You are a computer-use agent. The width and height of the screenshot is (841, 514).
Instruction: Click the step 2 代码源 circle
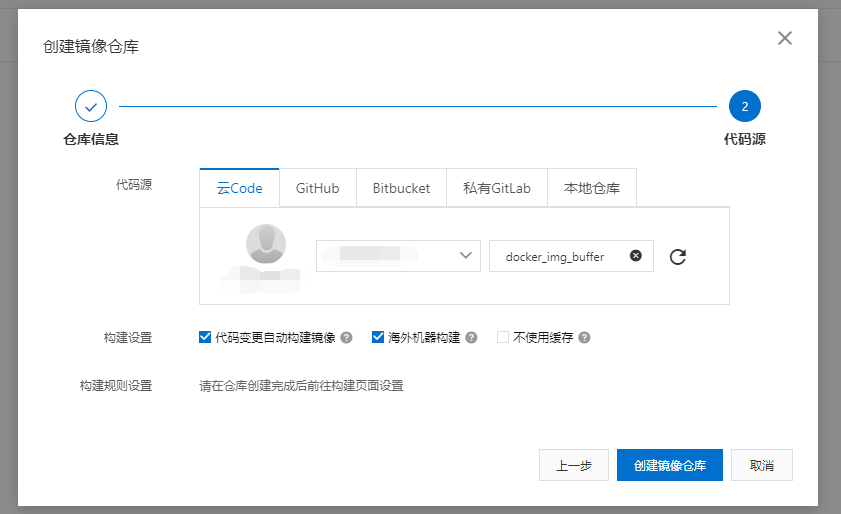[x=745, y=106]
